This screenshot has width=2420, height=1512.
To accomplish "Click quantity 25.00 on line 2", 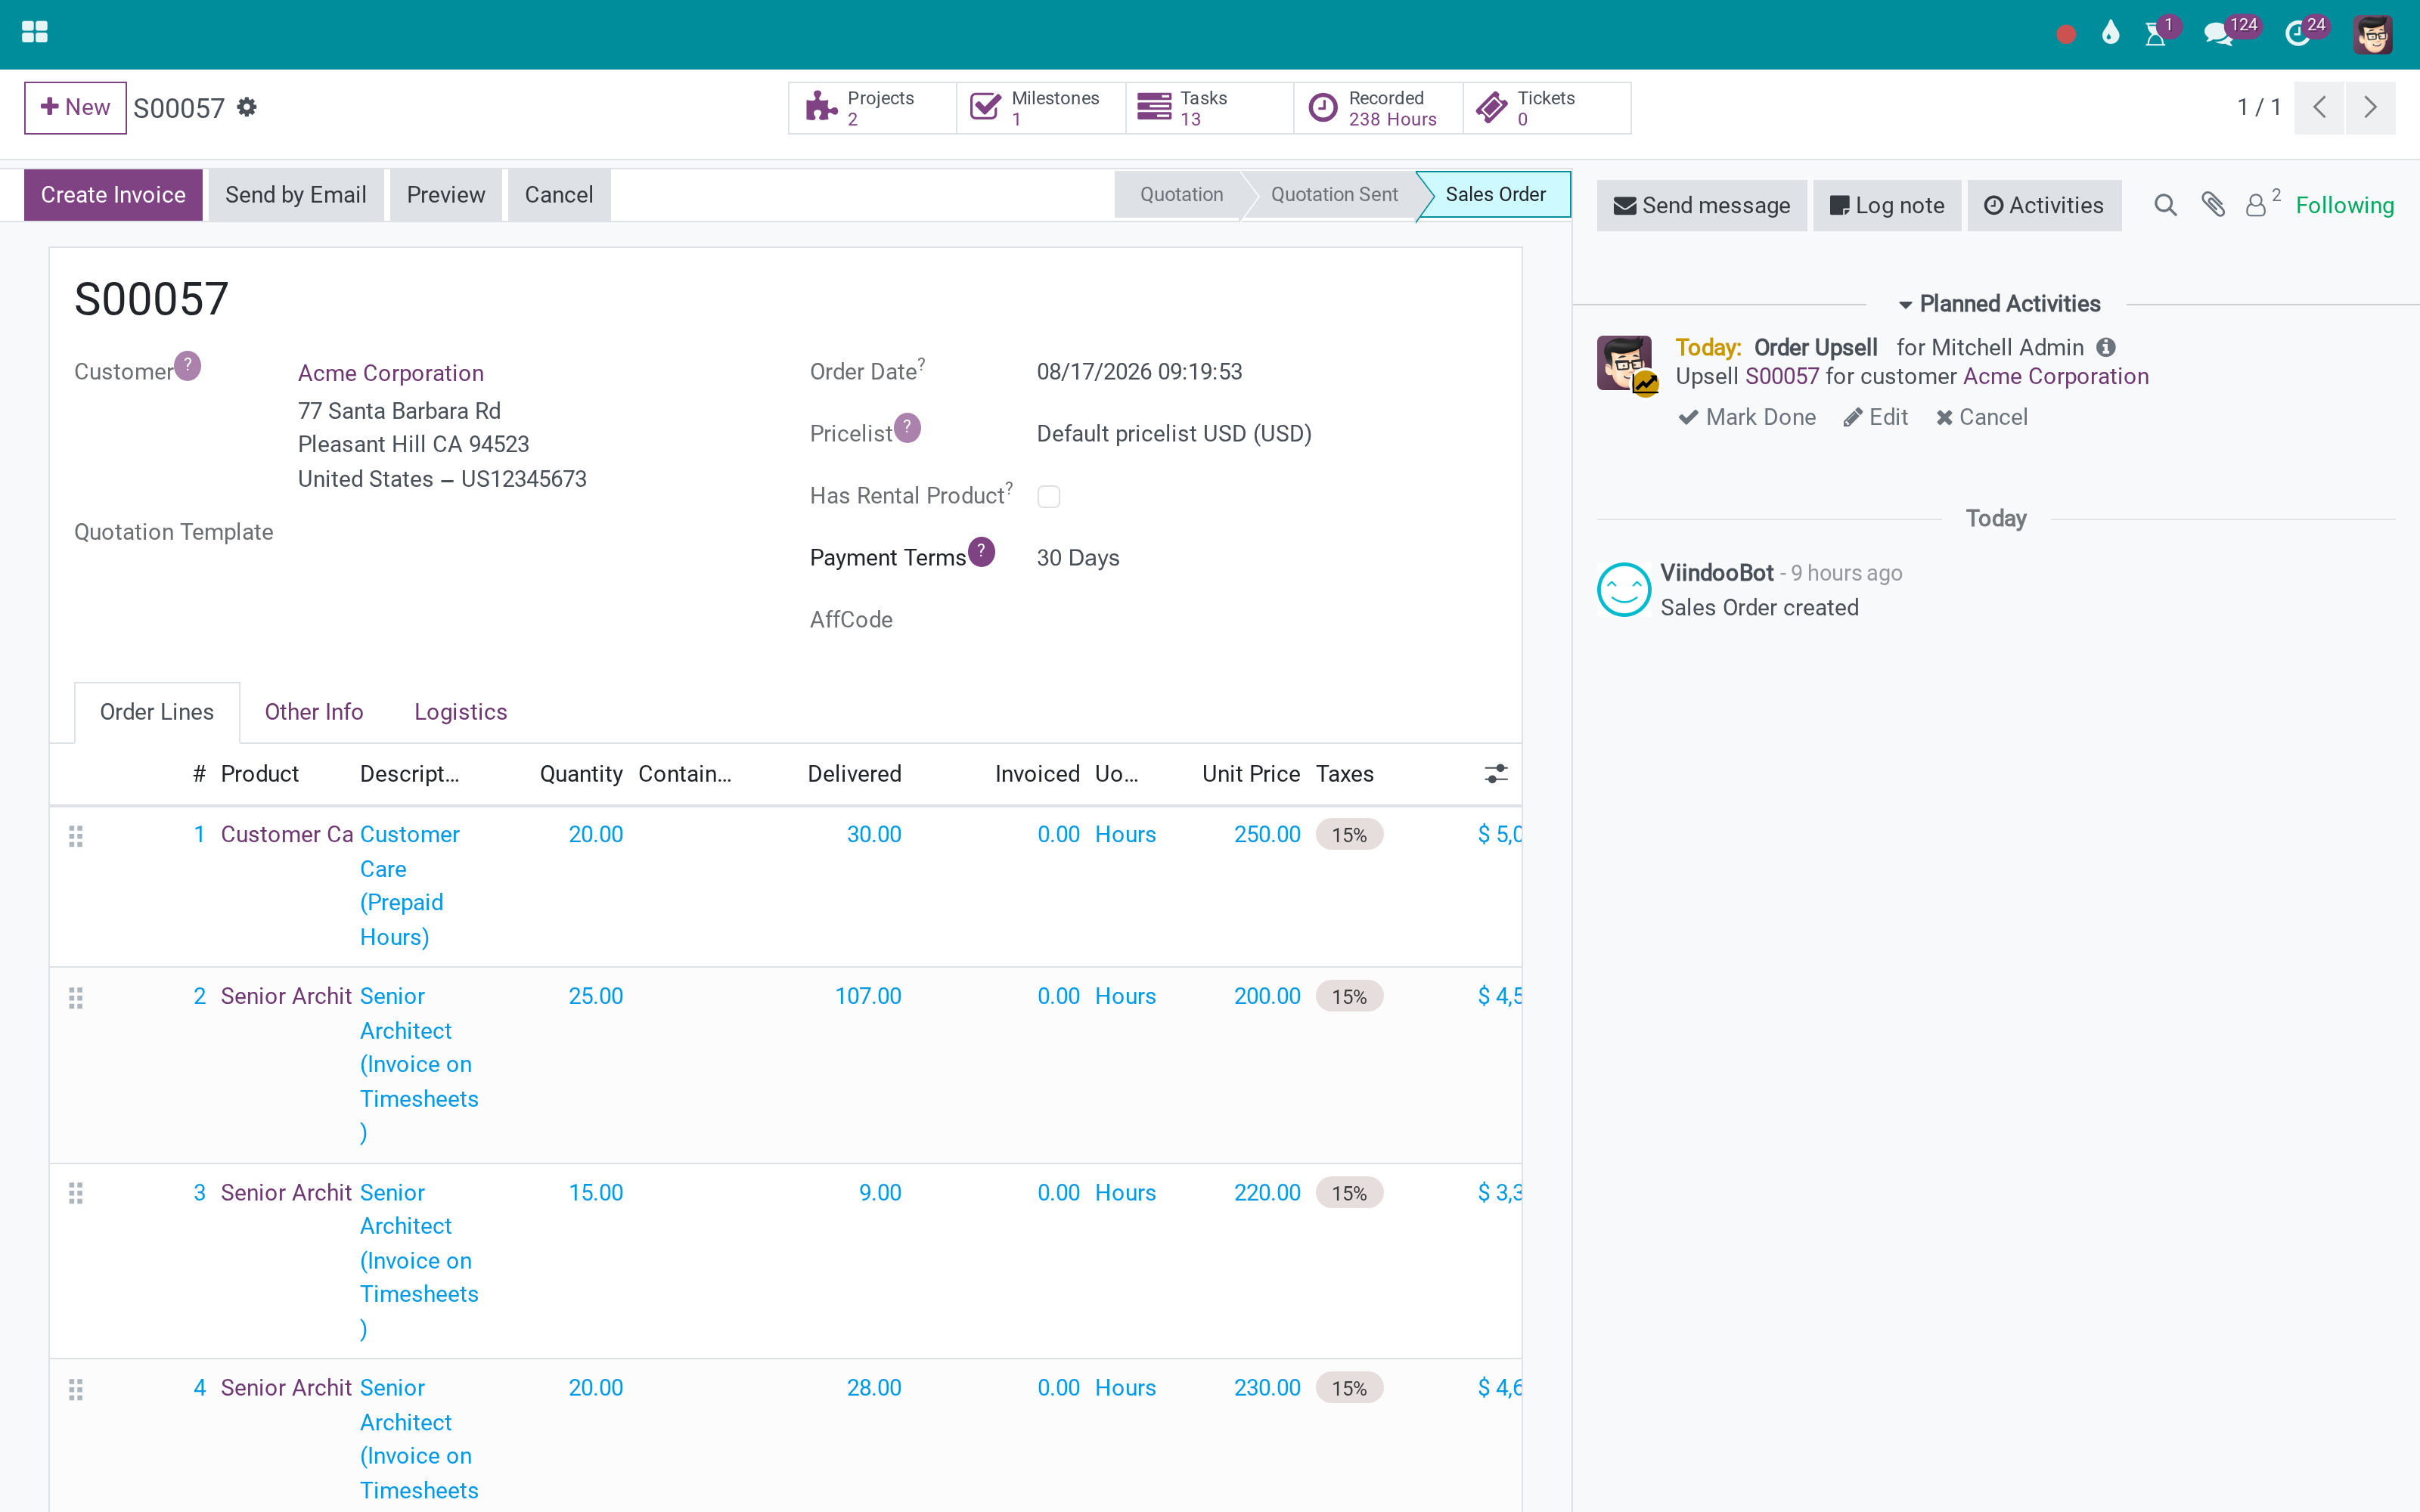I will [595, 996].
